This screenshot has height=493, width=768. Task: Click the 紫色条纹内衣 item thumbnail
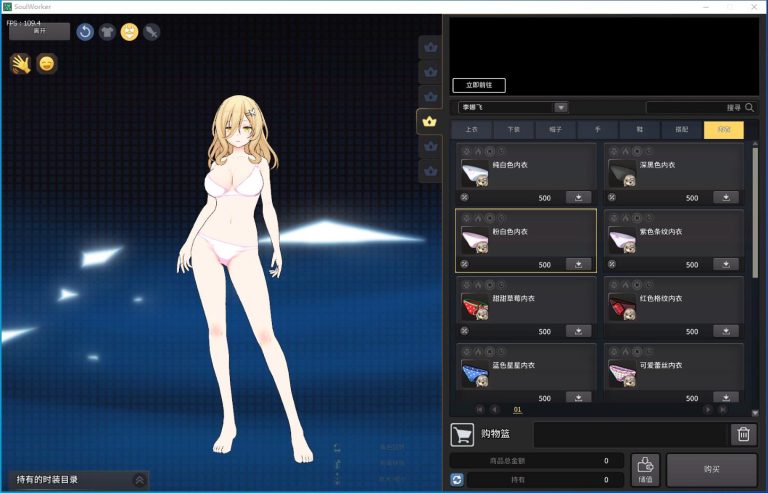pyautogui.click(x=622, y=240)
